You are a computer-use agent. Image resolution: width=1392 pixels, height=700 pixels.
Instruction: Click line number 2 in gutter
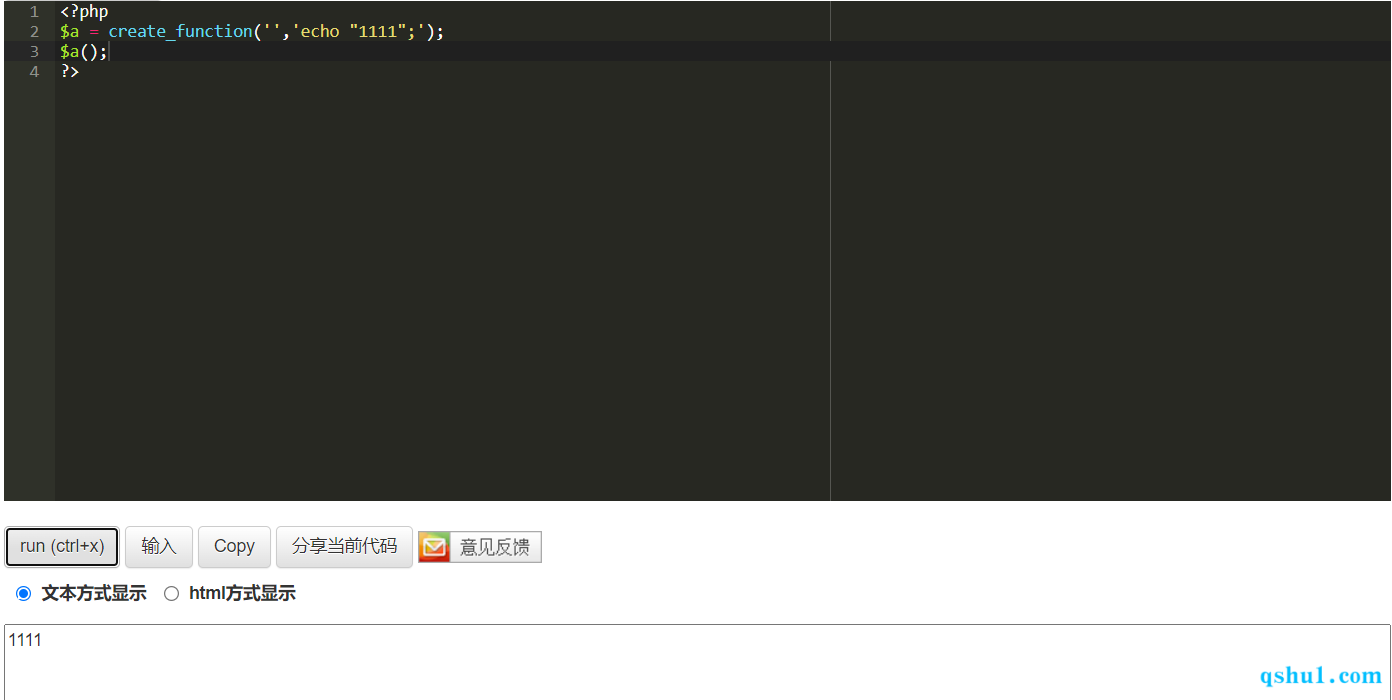click(x=34, y=31)
